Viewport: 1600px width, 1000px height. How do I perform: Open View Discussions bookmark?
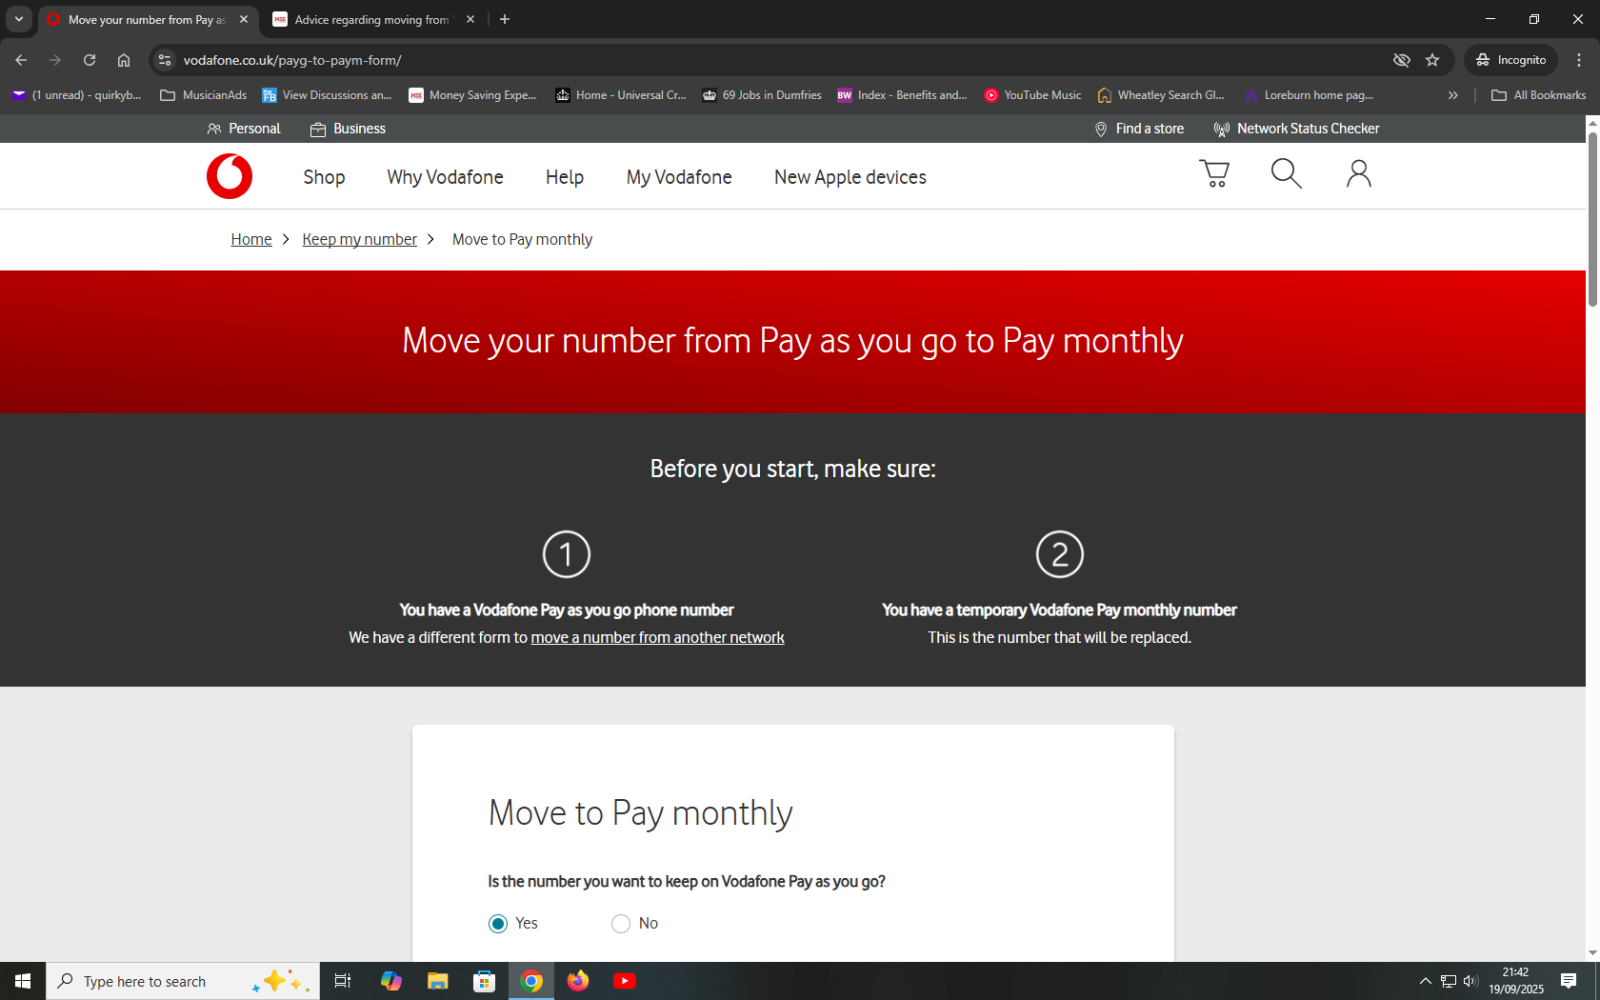pyautogui.click(x=327, y=95)
